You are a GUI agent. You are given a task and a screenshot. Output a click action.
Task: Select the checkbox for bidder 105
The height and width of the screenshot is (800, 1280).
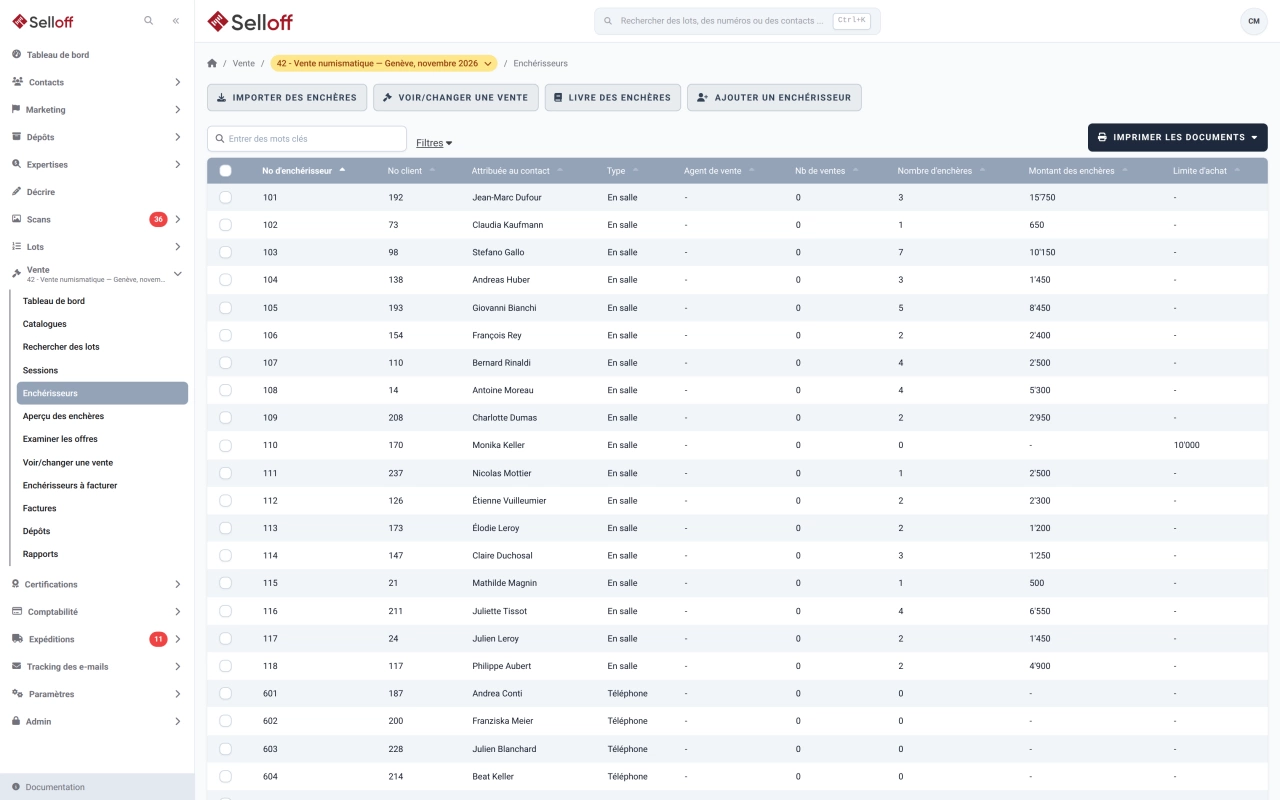(x=225, y=307)
